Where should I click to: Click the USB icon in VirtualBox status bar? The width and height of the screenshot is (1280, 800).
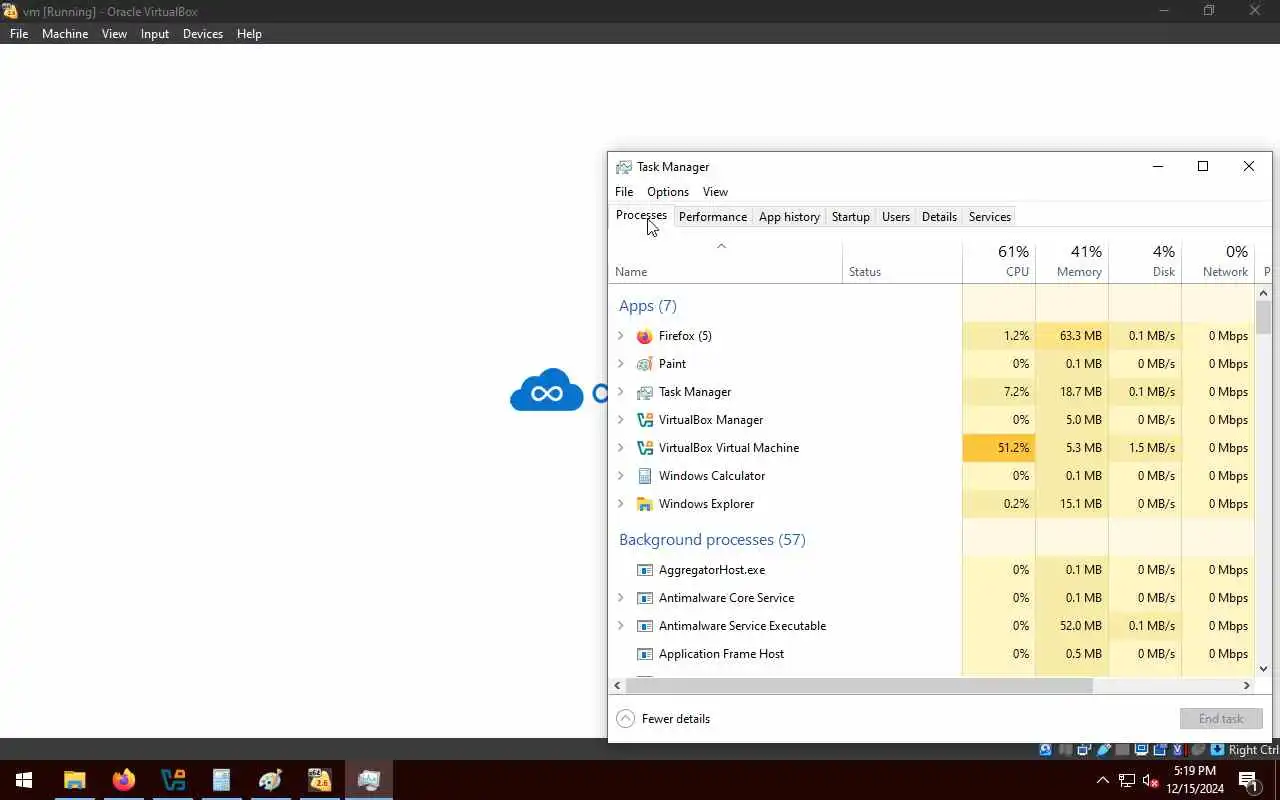tap(1104, 749)
